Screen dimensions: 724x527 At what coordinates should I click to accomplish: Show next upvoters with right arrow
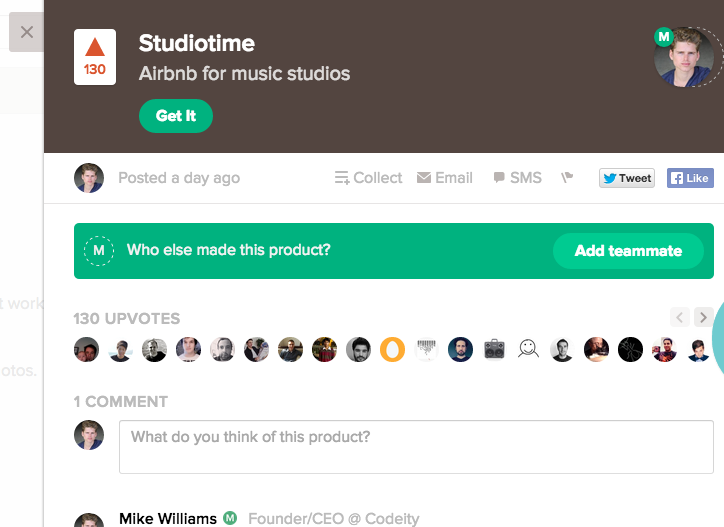tap(703, 318)
